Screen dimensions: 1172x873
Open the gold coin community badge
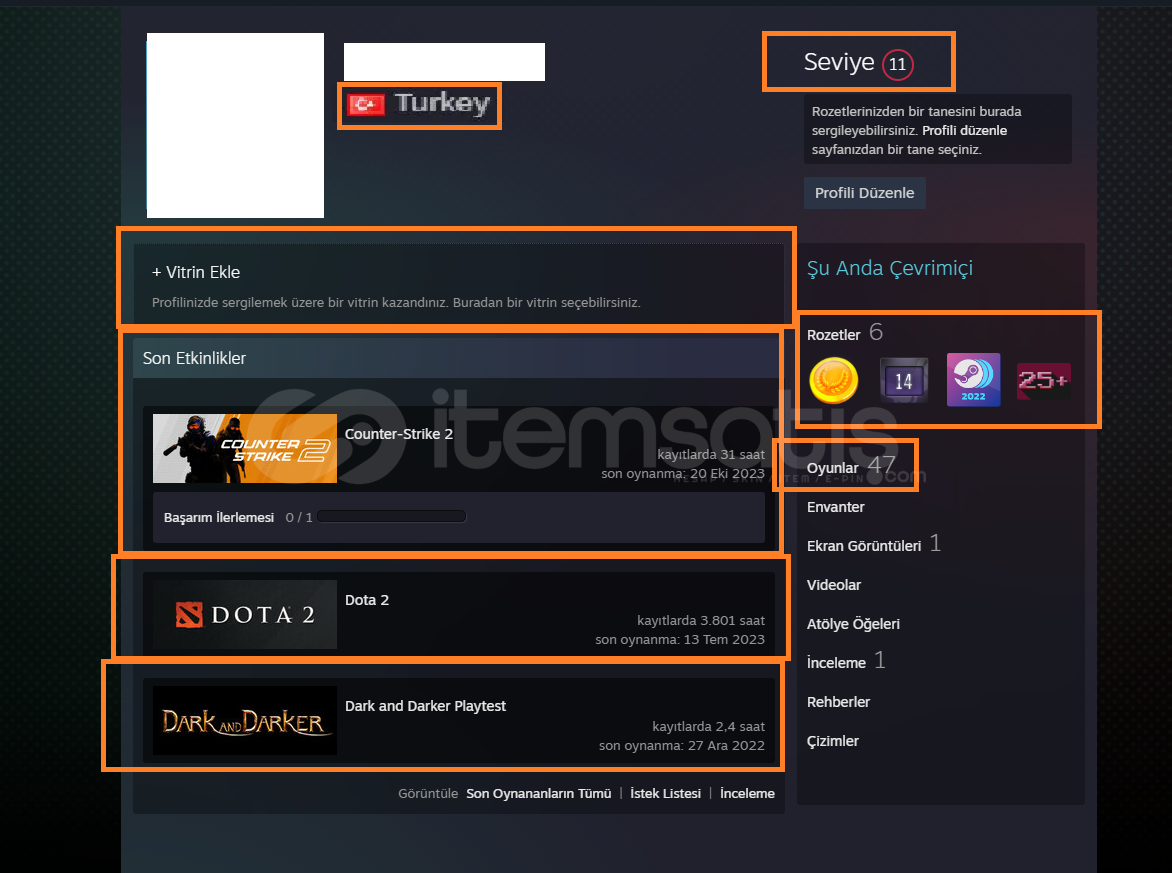[833, 380]
